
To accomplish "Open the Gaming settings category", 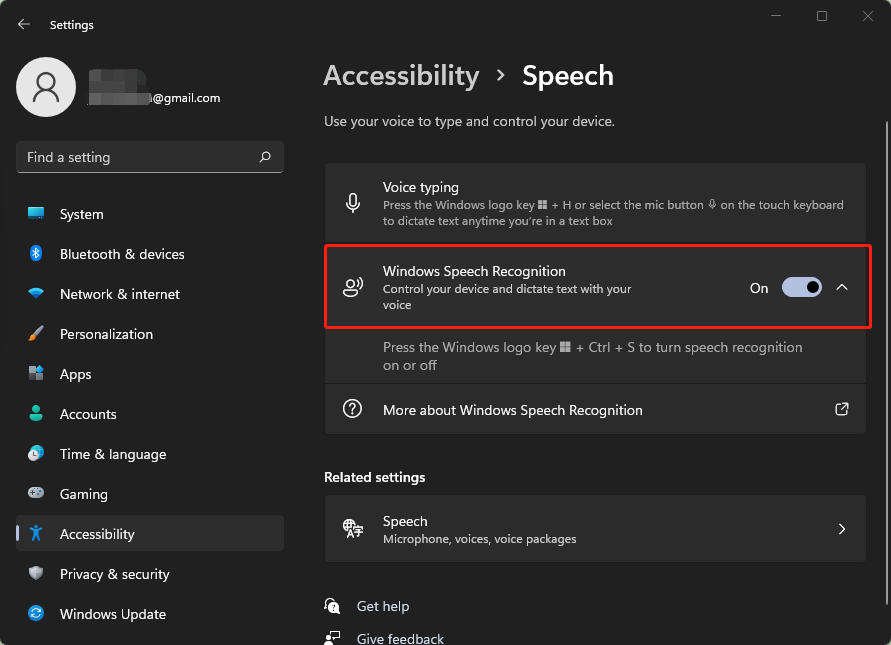I will [x=84, y=494].
